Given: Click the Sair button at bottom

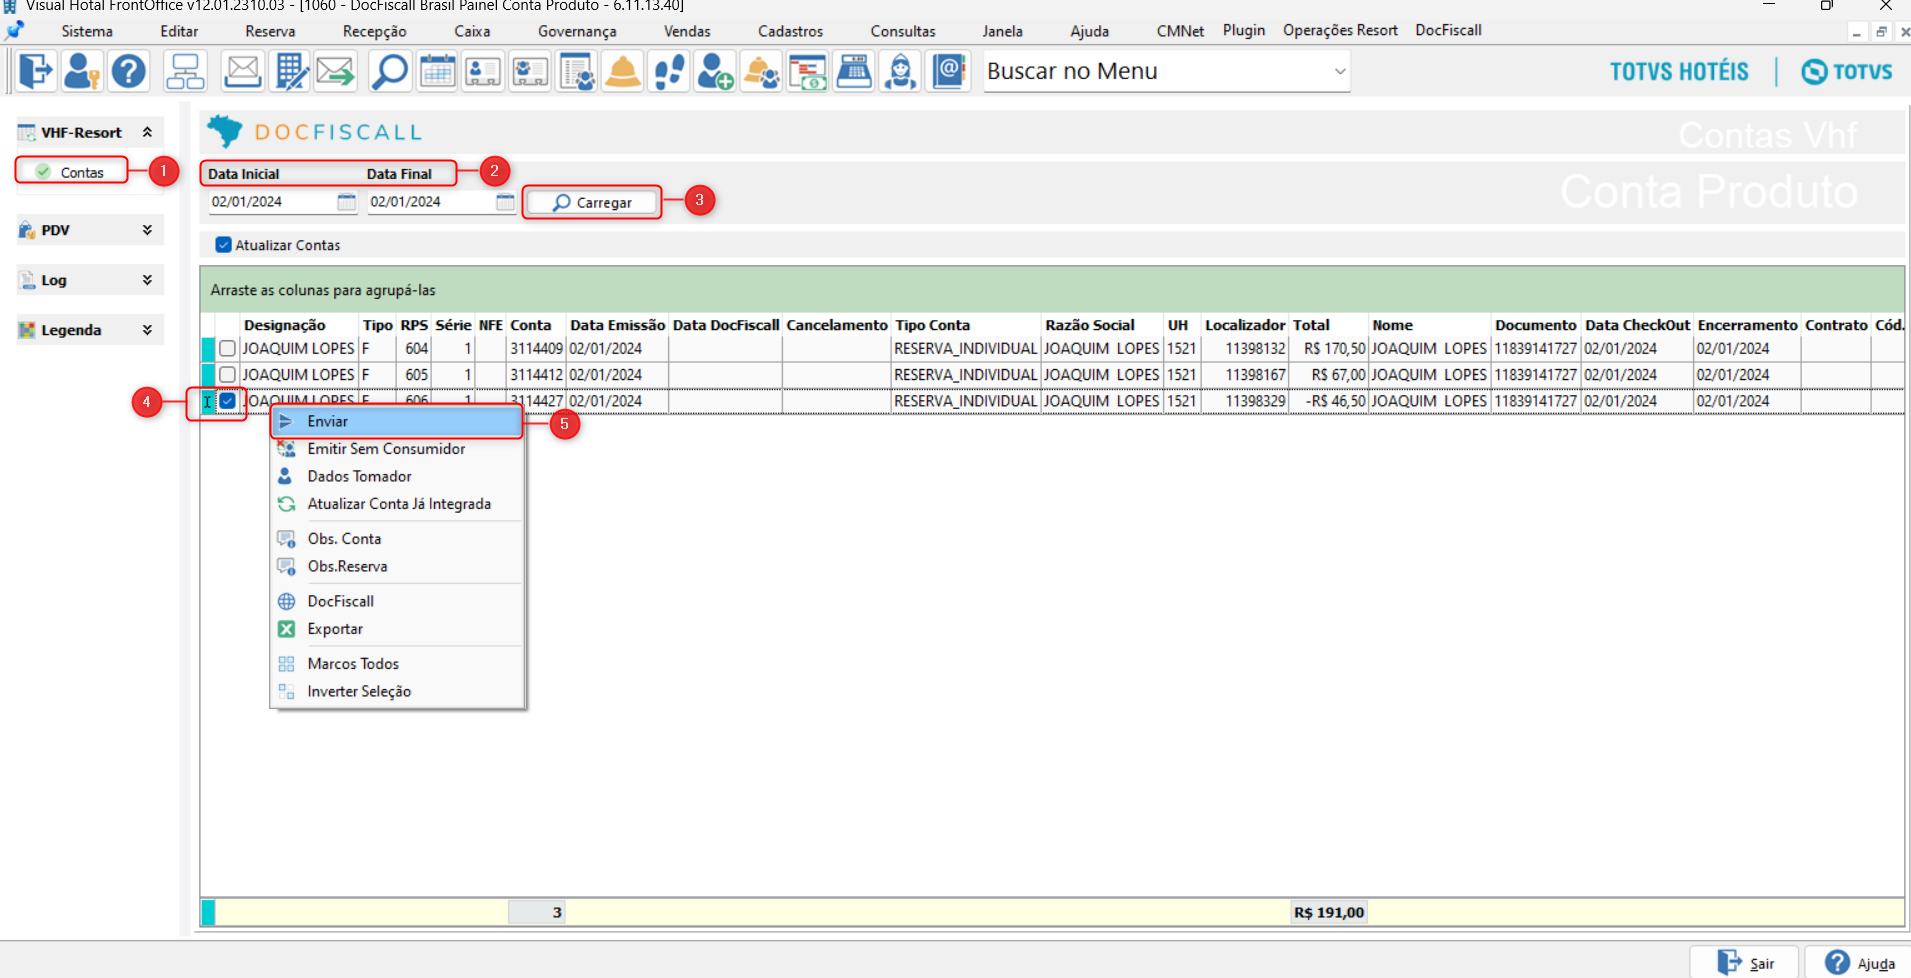Looking at the screenshot, I should 1745,963.
